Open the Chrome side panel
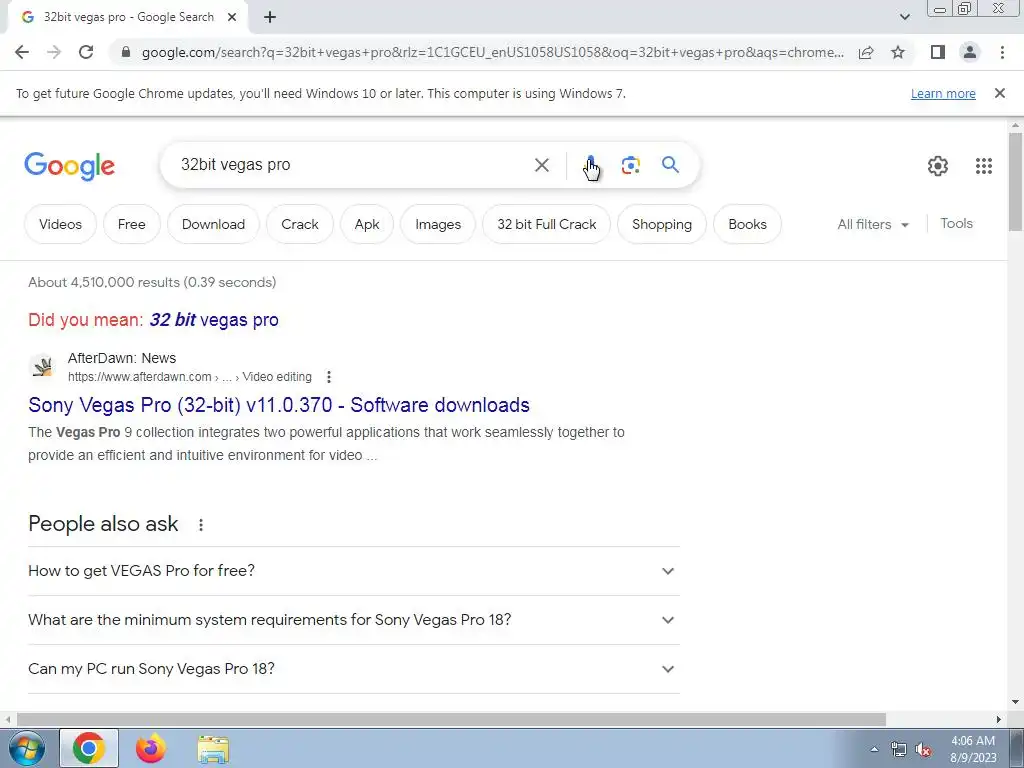Screen dimensions: 1024x768 pyautogui.click(x=938, y=52)
